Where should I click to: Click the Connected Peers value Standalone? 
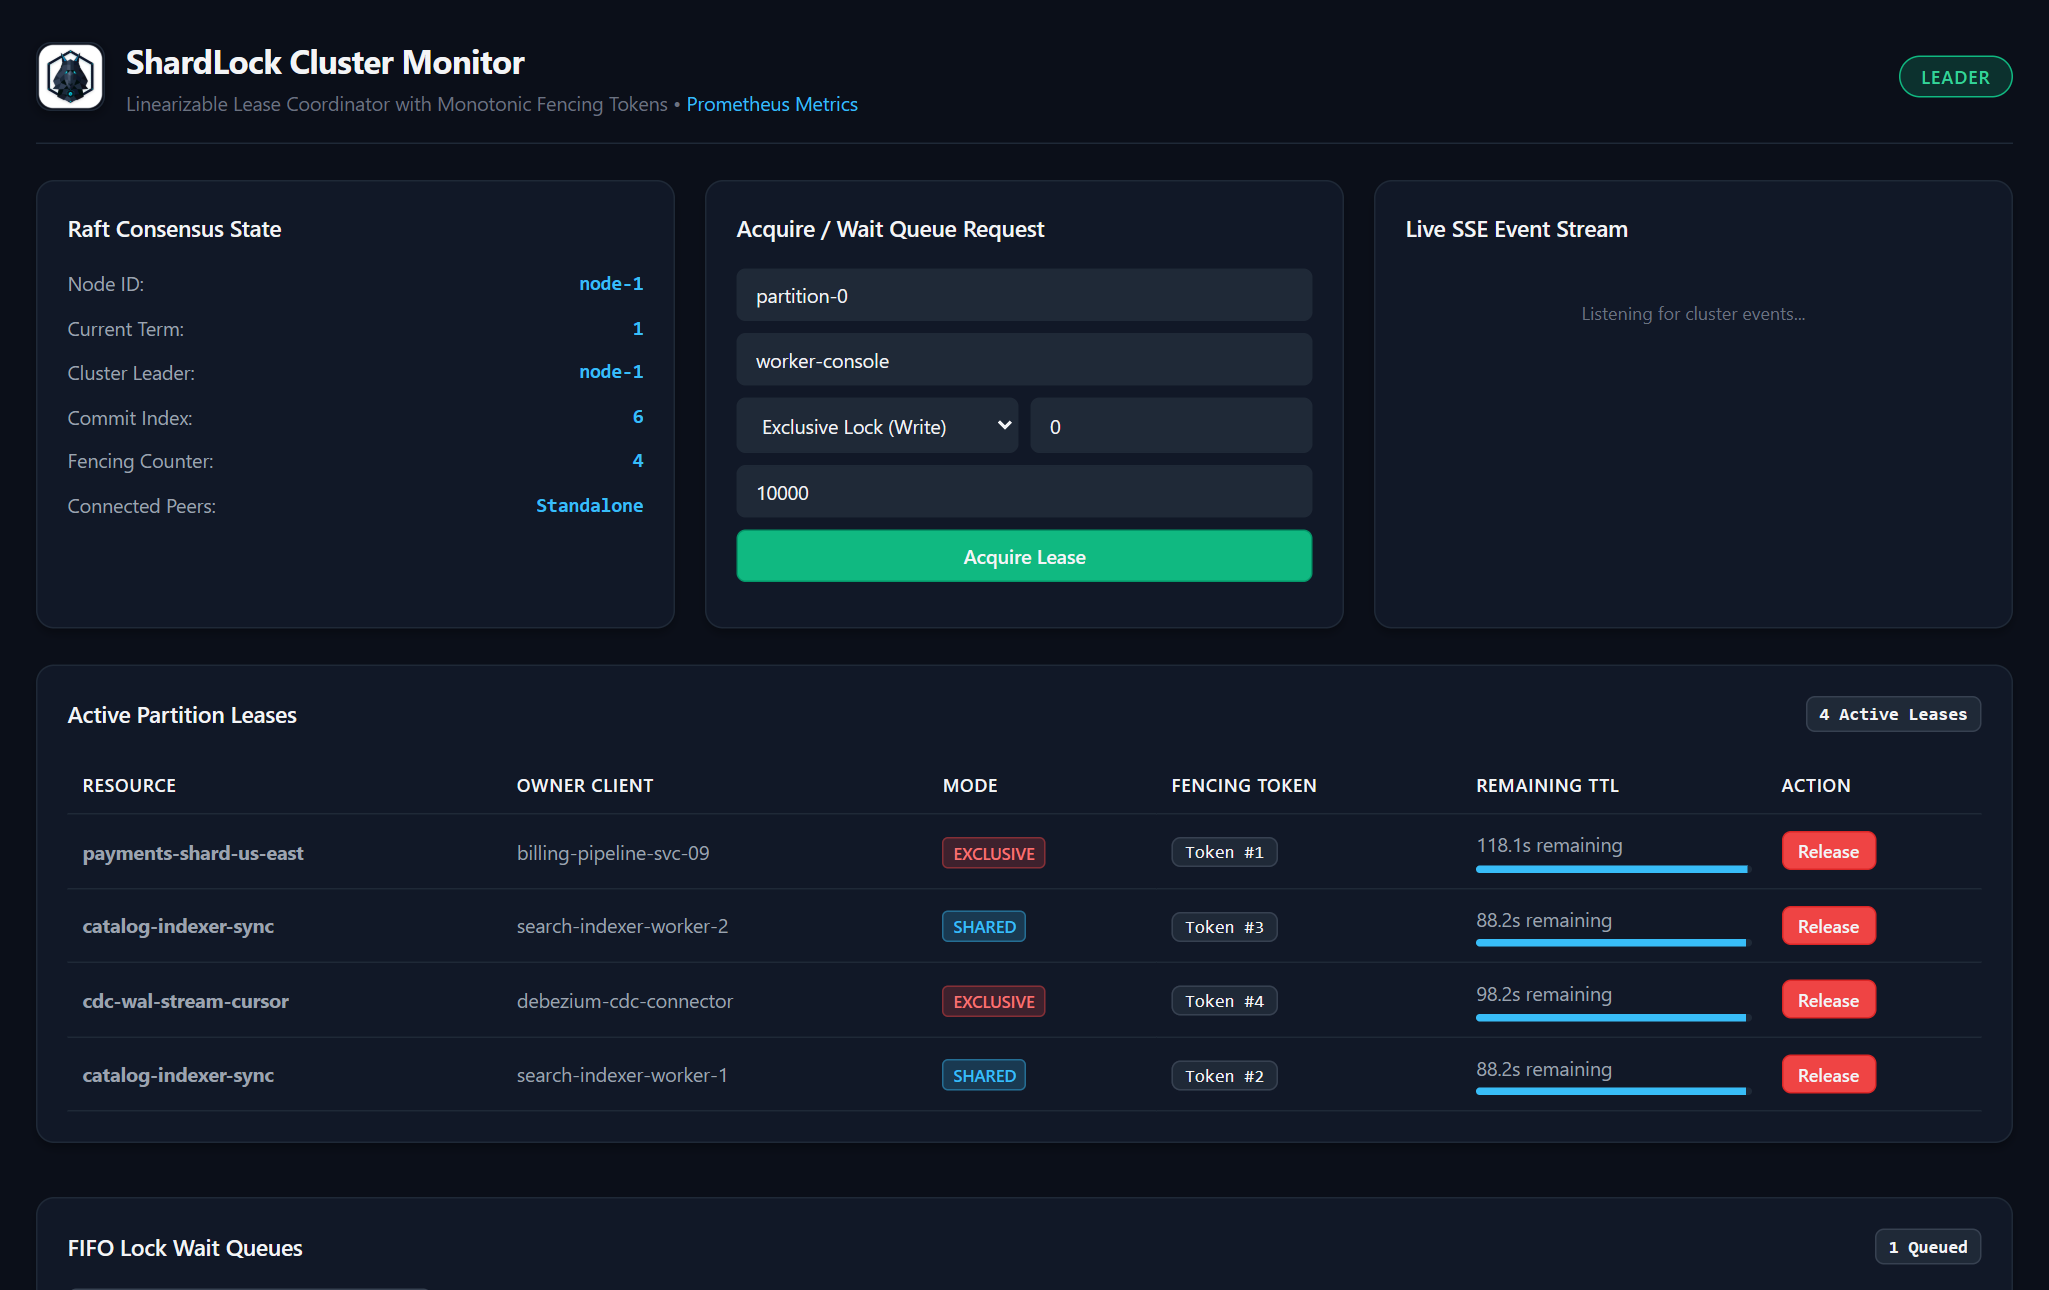coord(589,506)
